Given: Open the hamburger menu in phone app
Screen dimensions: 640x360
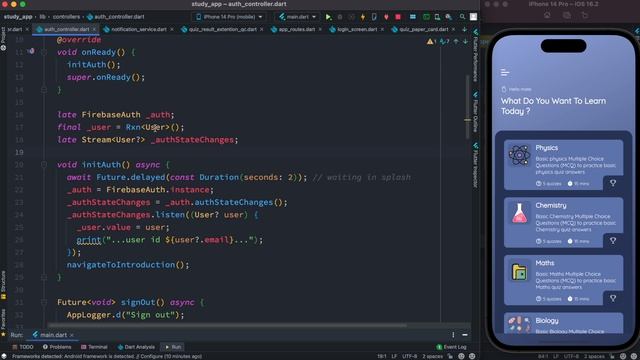Looking at the screenshot, I should 505,73.
